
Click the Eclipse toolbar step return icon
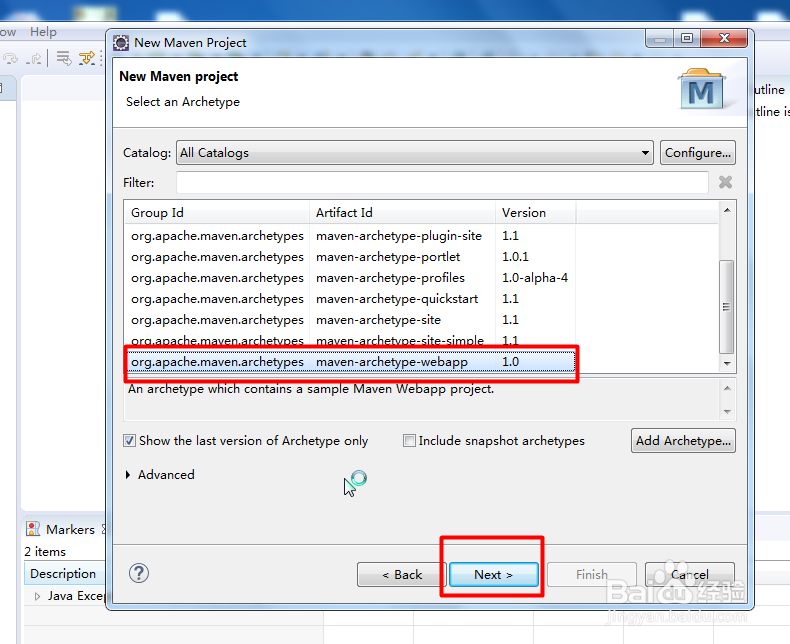coord(34,59)
